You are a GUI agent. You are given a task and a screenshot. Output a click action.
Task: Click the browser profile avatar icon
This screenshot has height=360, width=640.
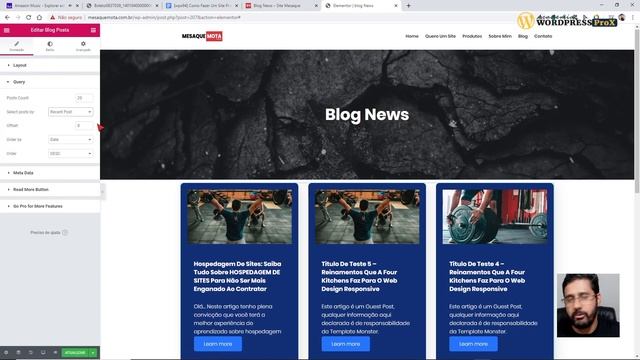(622, 18)
